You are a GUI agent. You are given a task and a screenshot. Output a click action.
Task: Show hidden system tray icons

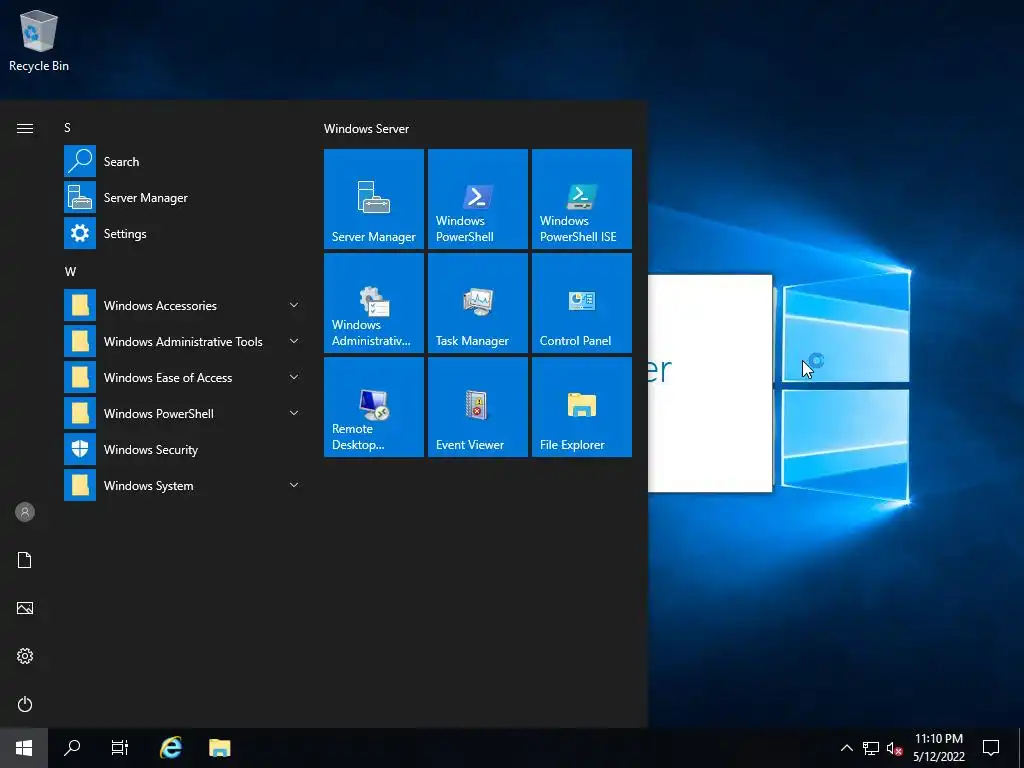click(x=846, y=748)
